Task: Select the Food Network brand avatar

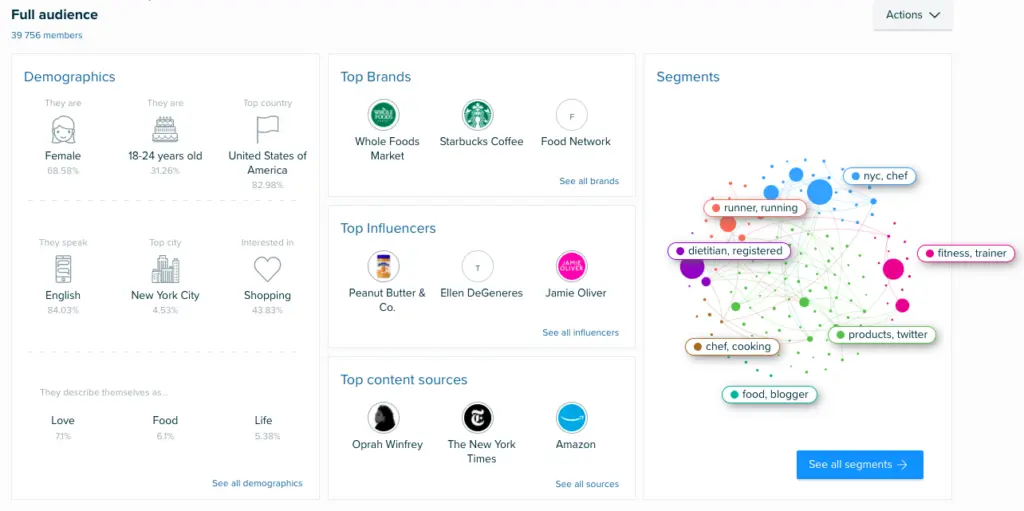Action: (572, 115)
